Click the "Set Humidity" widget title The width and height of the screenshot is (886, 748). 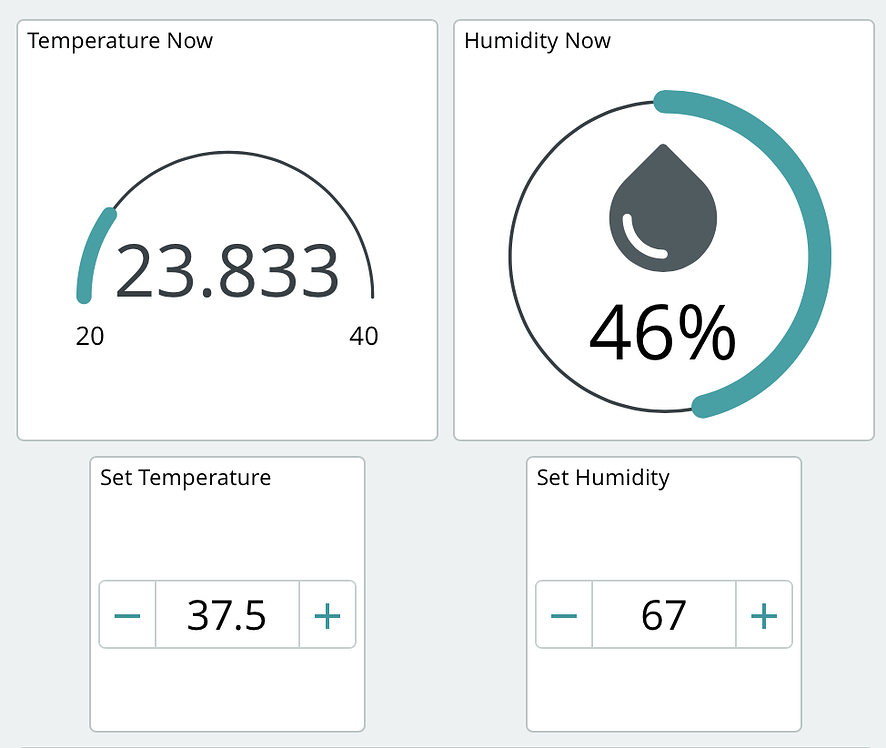[603, 477]
